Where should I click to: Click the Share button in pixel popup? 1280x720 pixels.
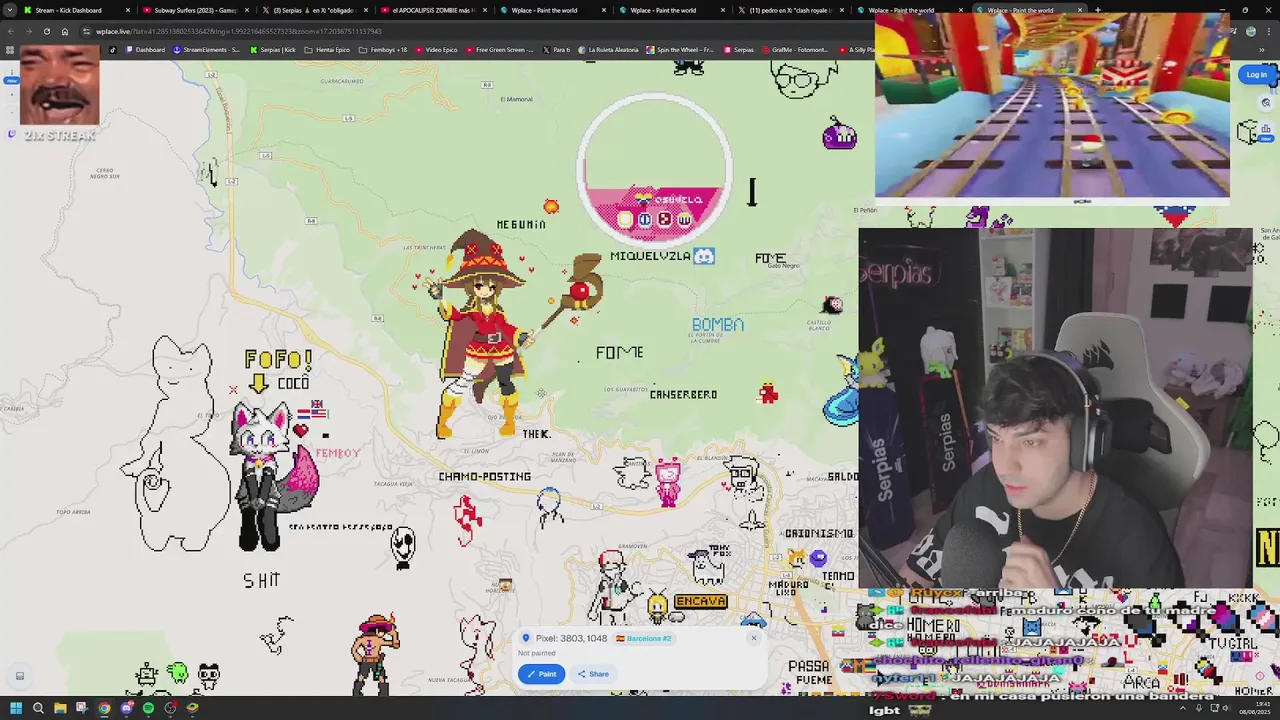tap(593, 674)
